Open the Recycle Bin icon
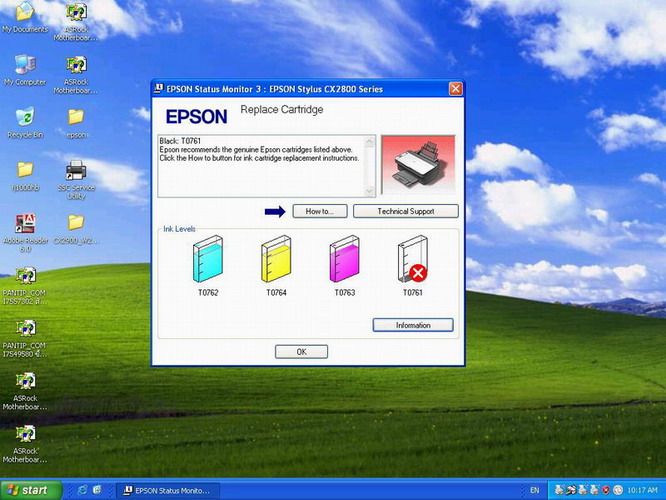Image resolution: width=666 pixels, height=500 pixels. pyautogui.click(x=25, y=123)
